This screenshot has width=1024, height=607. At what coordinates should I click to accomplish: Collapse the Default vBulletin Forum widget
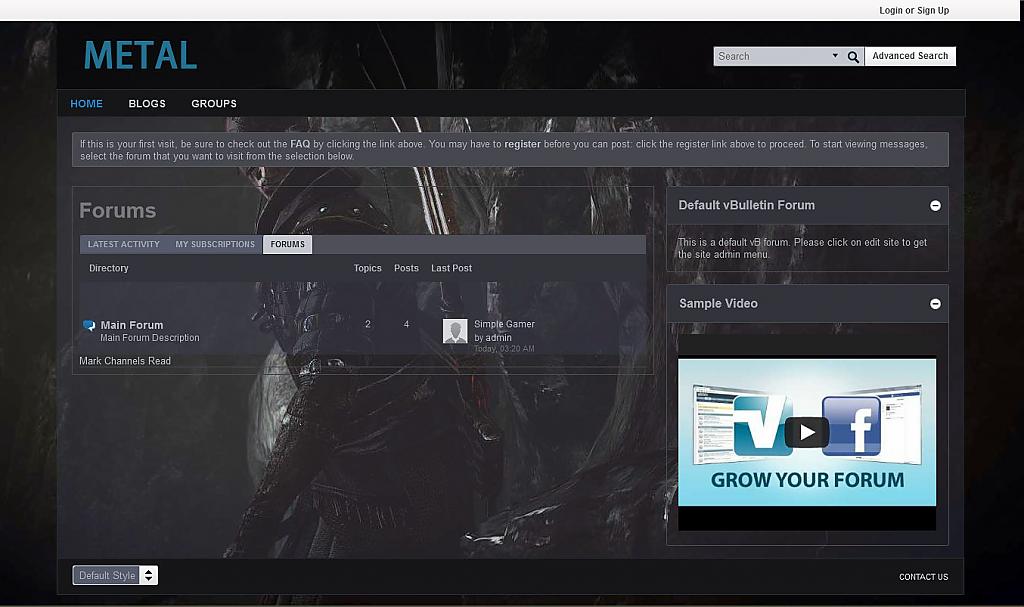[935, 206]
